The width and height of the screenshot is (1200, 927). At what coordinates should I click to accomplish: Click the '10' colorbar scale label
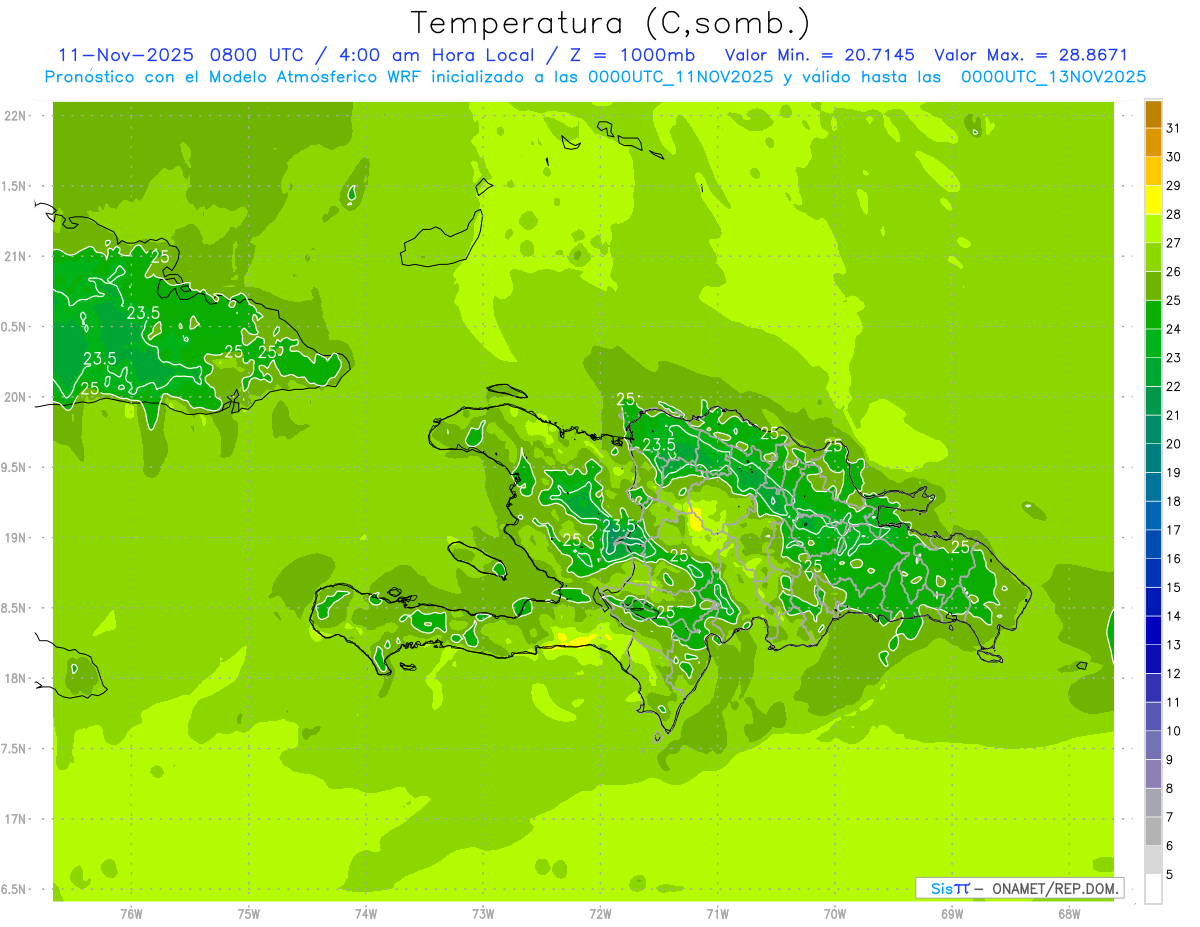click(x=1174, y=731)
